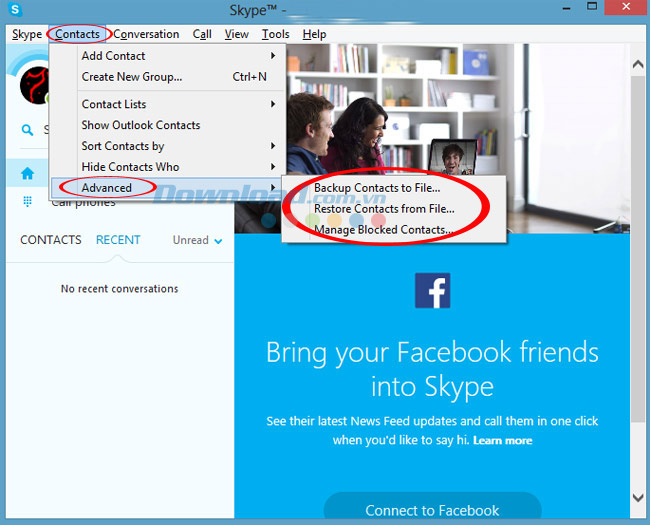Open Manage Blocked Contacts
This screenshot has height=525, width=650.
pos(394,230)
